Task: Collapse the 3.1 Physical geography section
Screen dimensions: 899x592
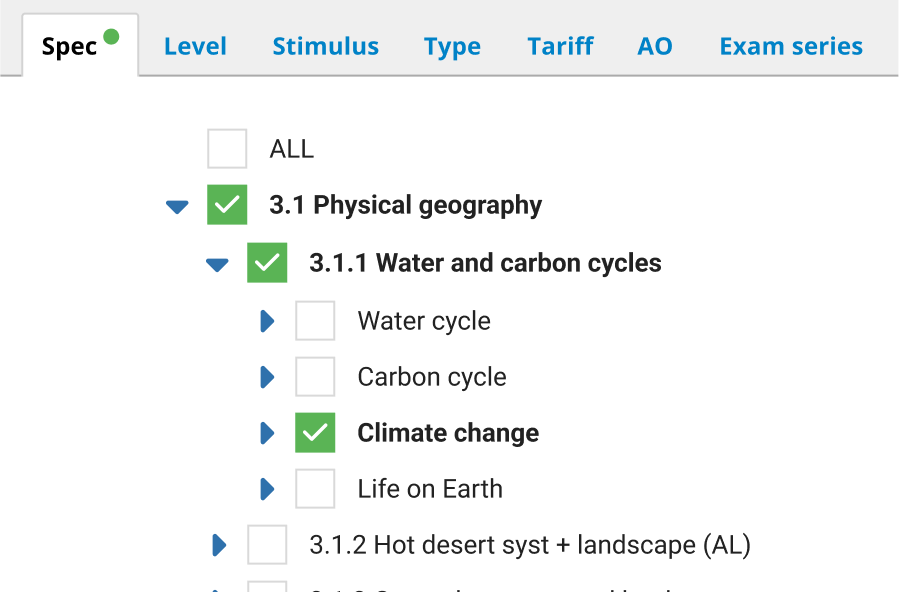Action: pyautogui.click(x=177, y=207)
